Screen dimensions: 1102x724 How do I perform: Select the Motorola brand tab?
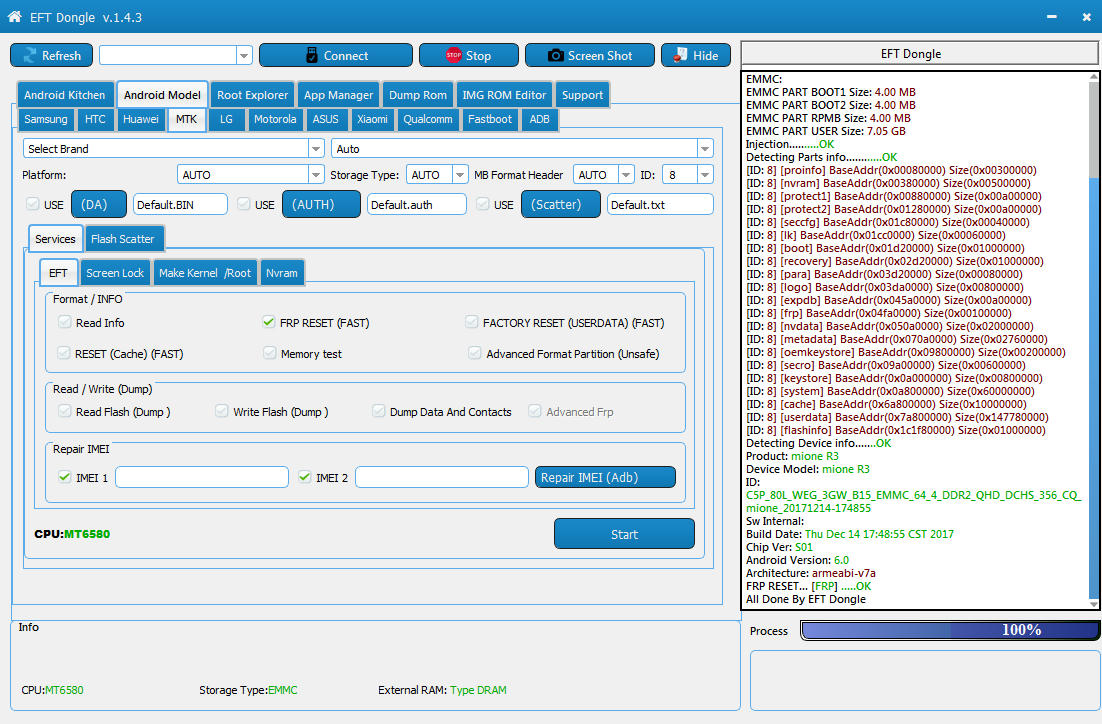(275, 119)
